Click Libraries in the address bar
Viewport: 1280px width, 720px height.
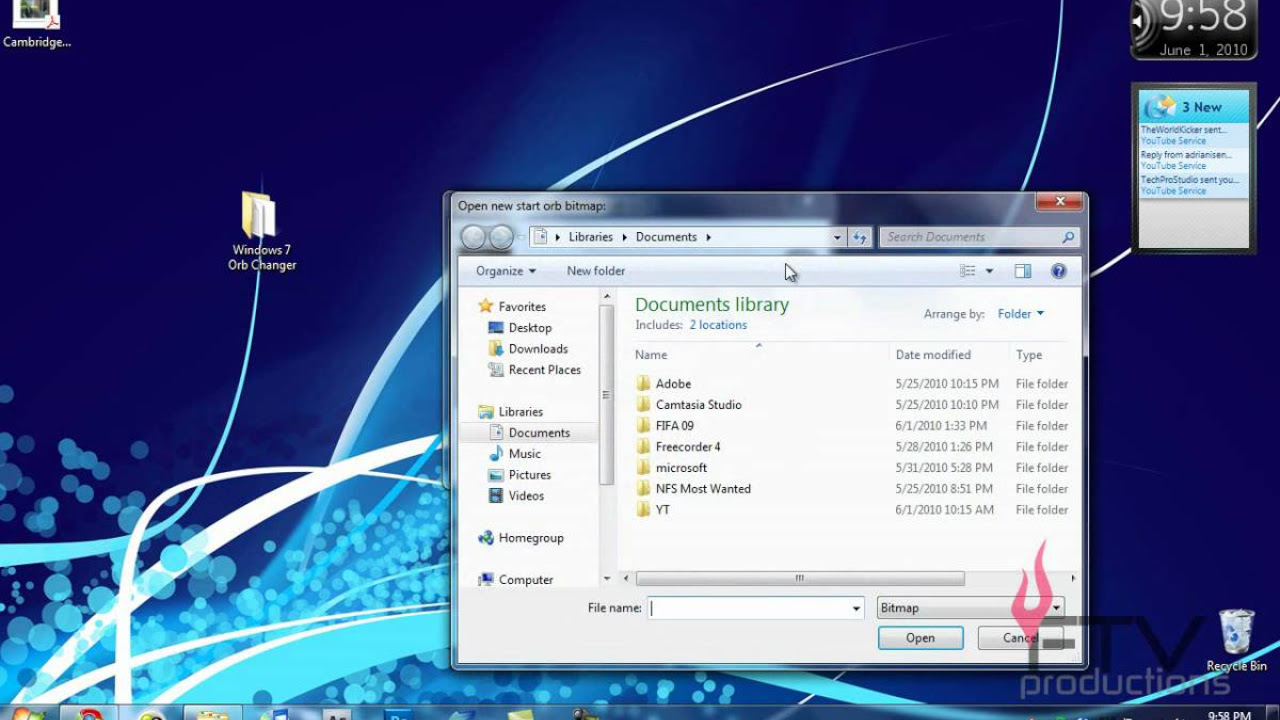[x=591, y=238]
